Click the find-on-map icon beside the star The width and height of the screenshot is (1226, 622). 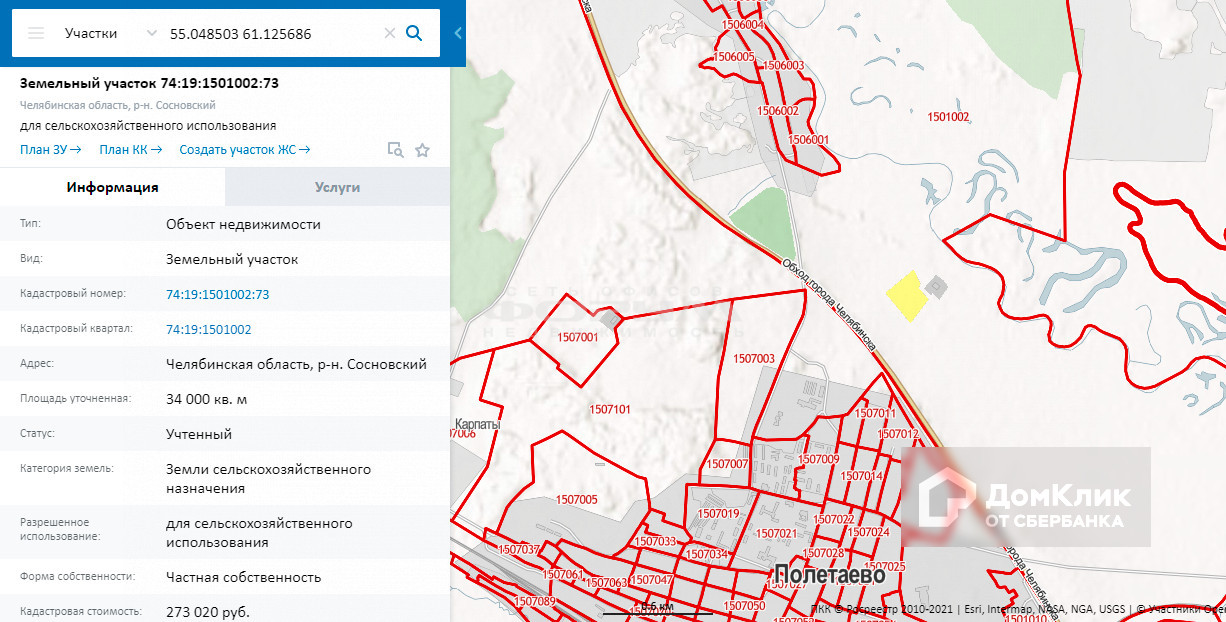pyautogui.click(x=396, y=150)
